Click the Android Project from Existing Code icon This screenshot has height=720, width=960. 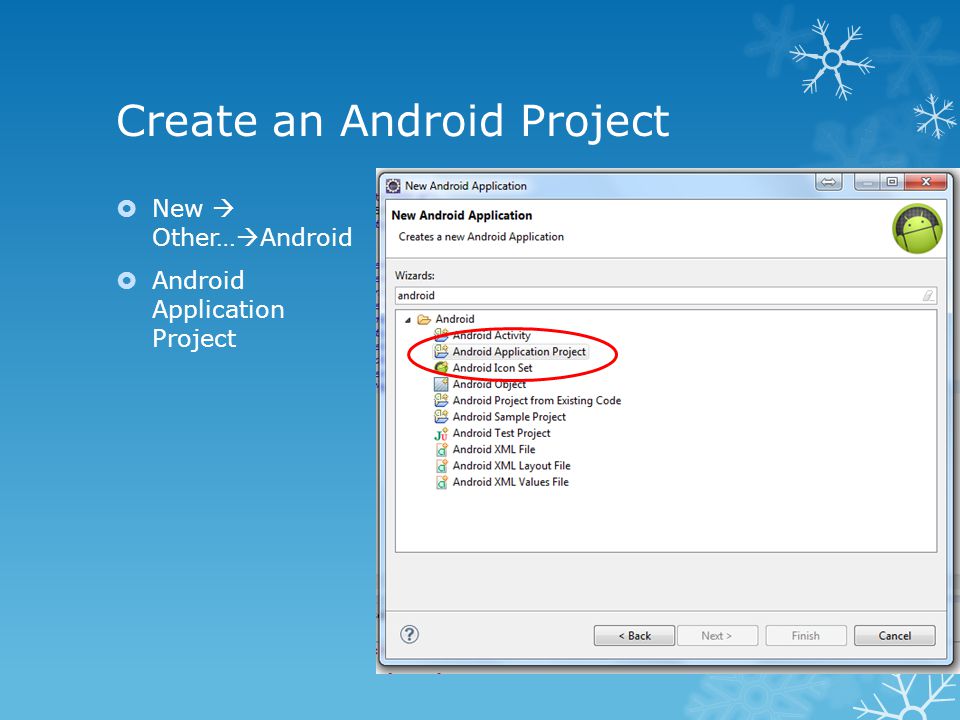coord(441,400)
